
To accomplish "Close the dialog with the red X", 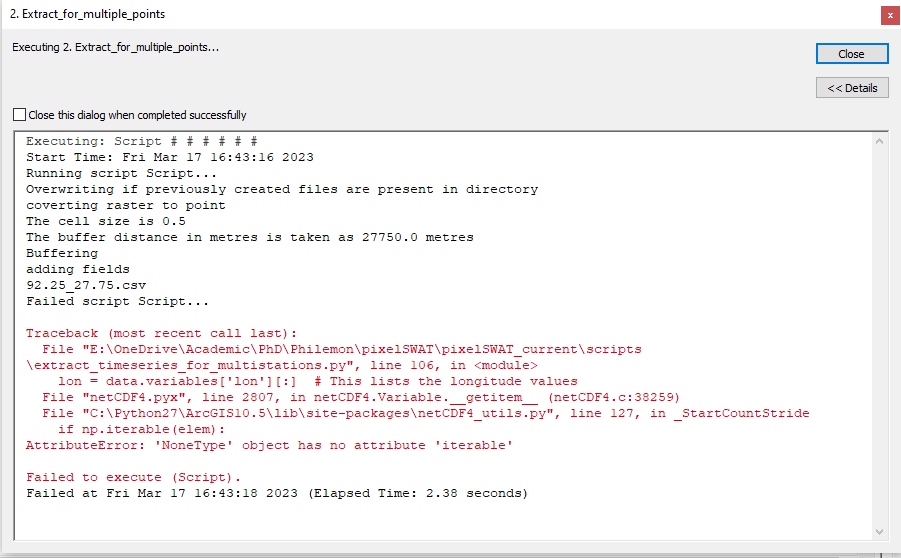I will pos(889,15).
